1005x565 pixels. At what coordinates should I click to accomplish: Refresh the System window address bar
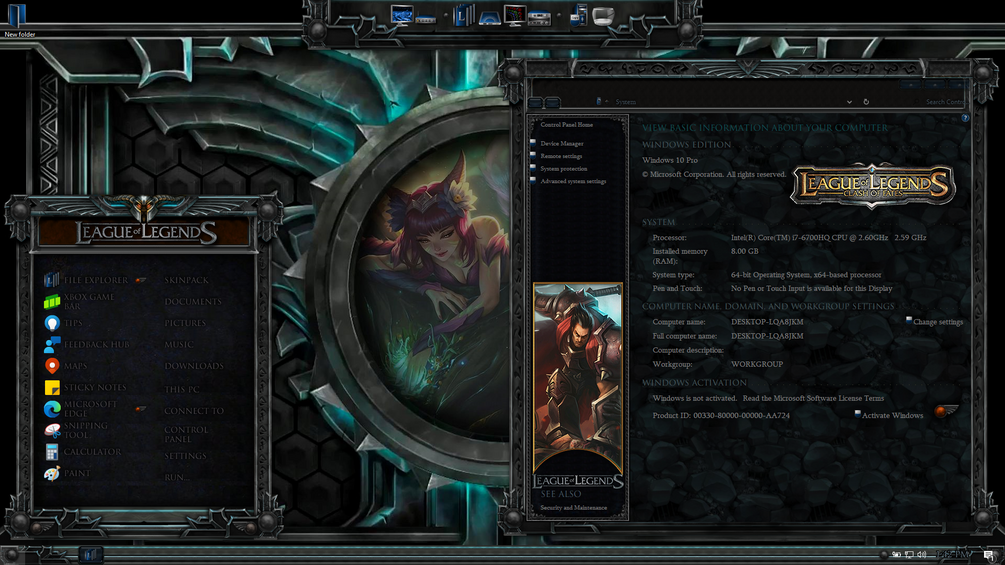click(x=866, y=102)
